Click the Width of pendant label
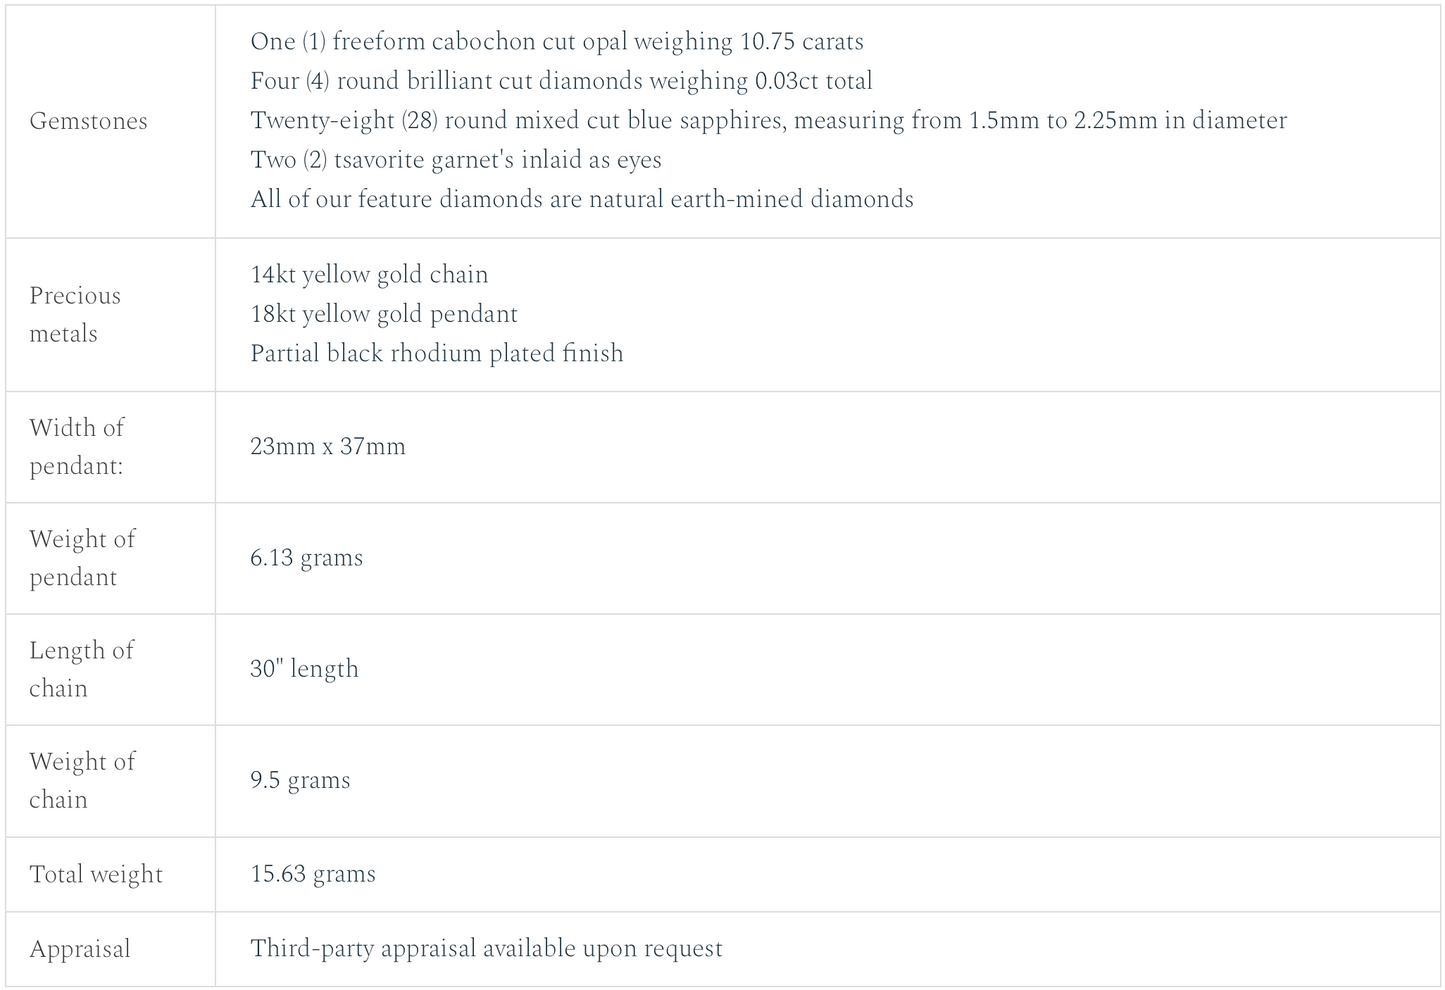 point(76,446)
